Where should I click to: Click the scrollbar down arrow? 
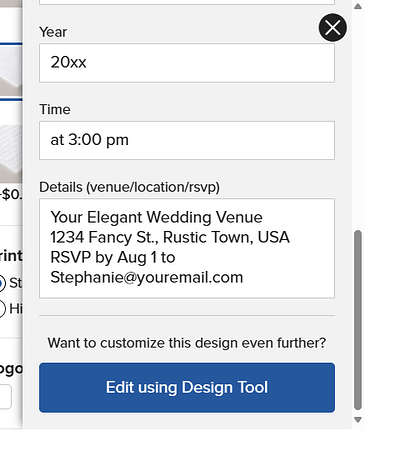(358, 420)
